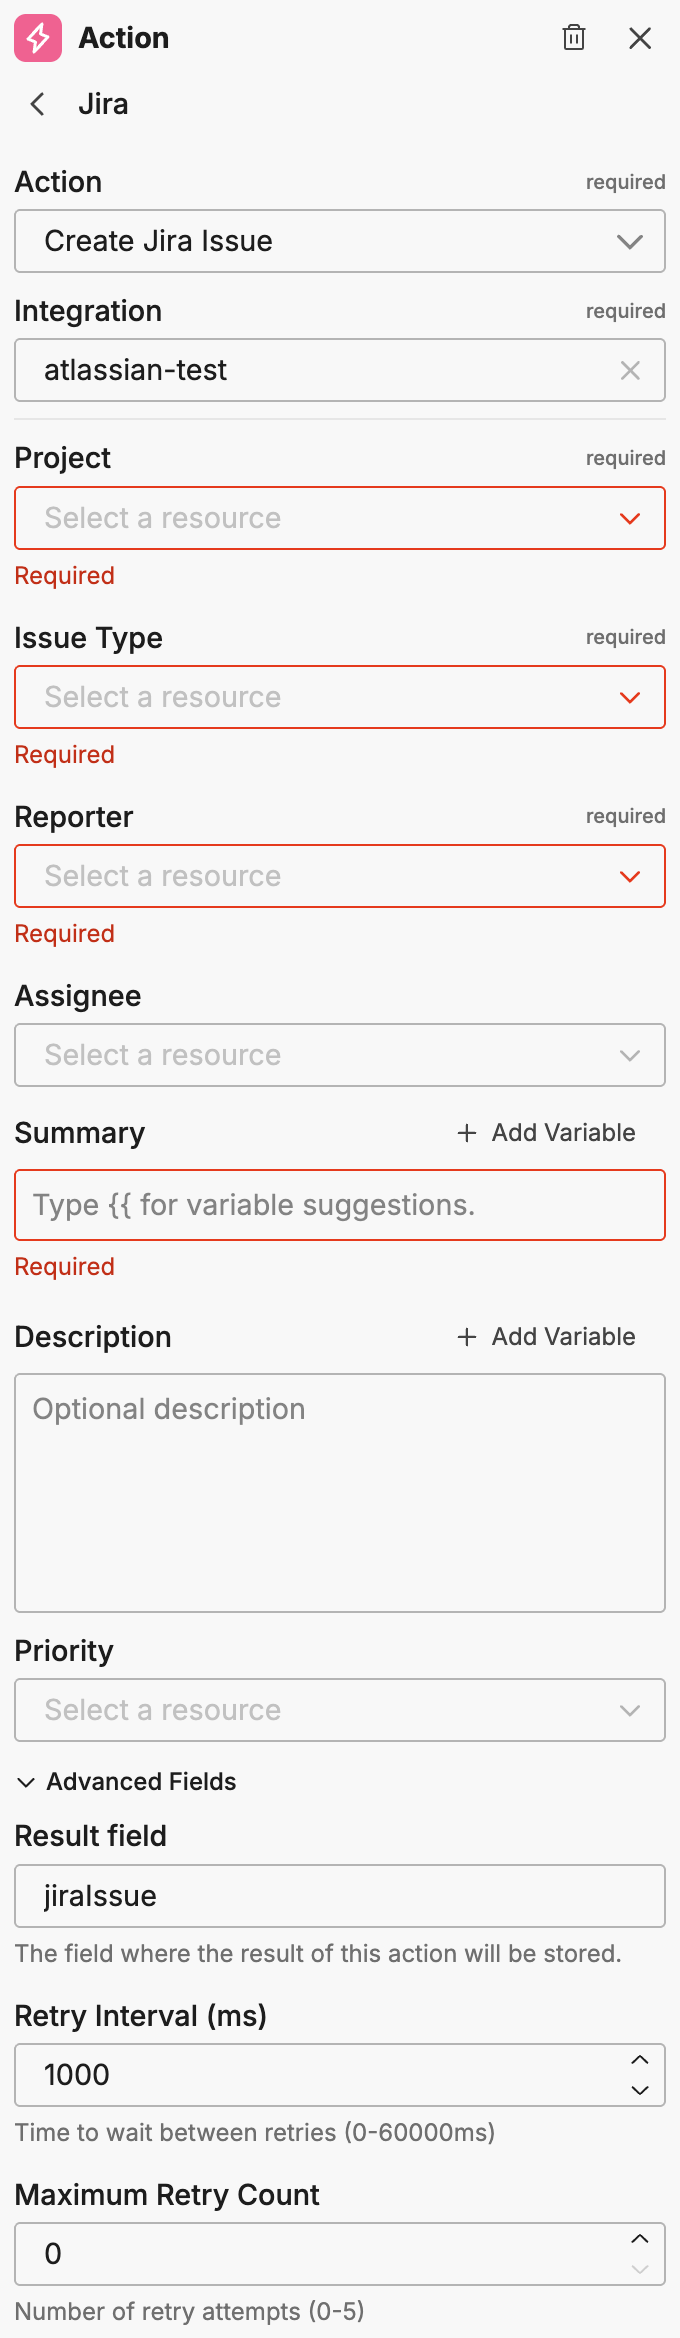This screenshot has width=680, height=2338.
Task: Clear the atlassian-test integration selection
Action: click(630, 371)
